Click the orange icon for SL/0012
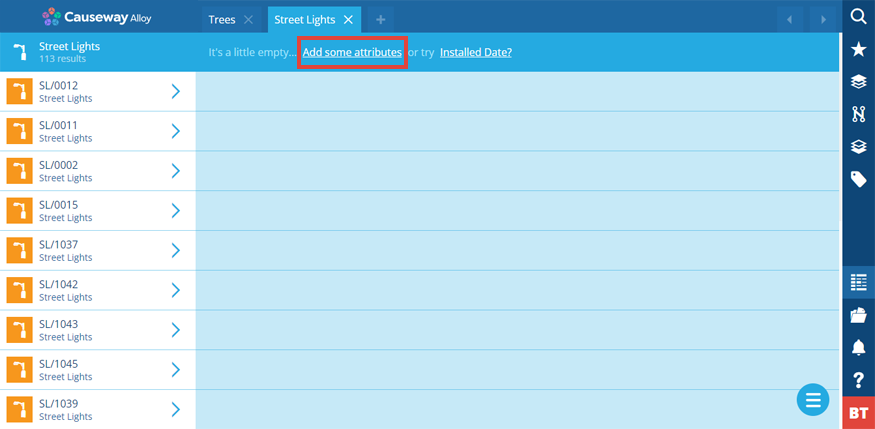The image size is (875, 429). (x=20, y=91)
